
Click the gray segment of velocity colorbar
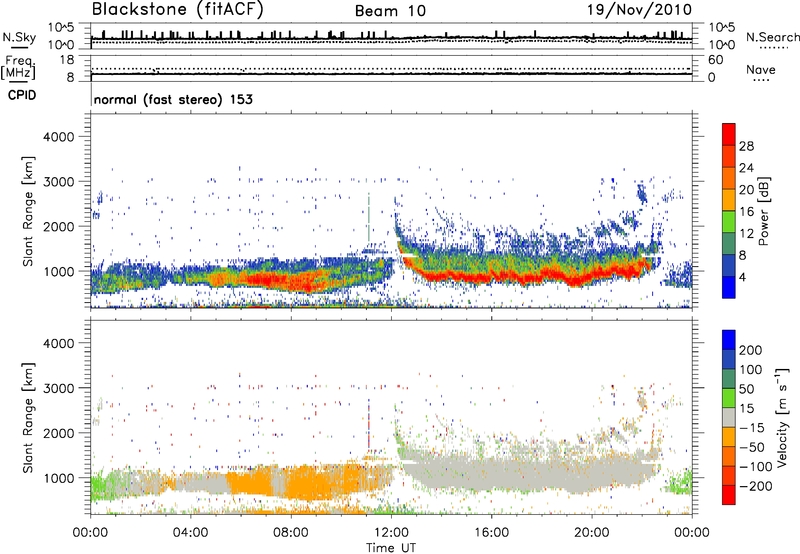(729, 417)
